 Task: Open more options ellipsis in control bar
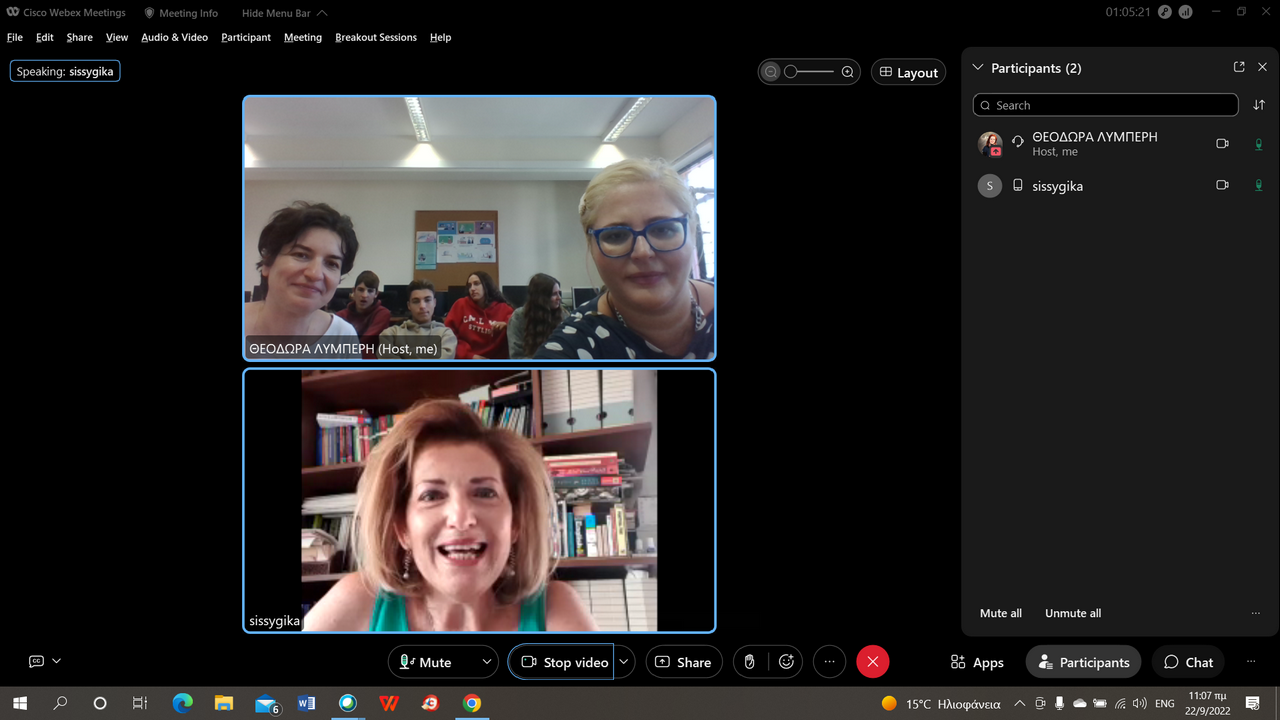[829, 662]
